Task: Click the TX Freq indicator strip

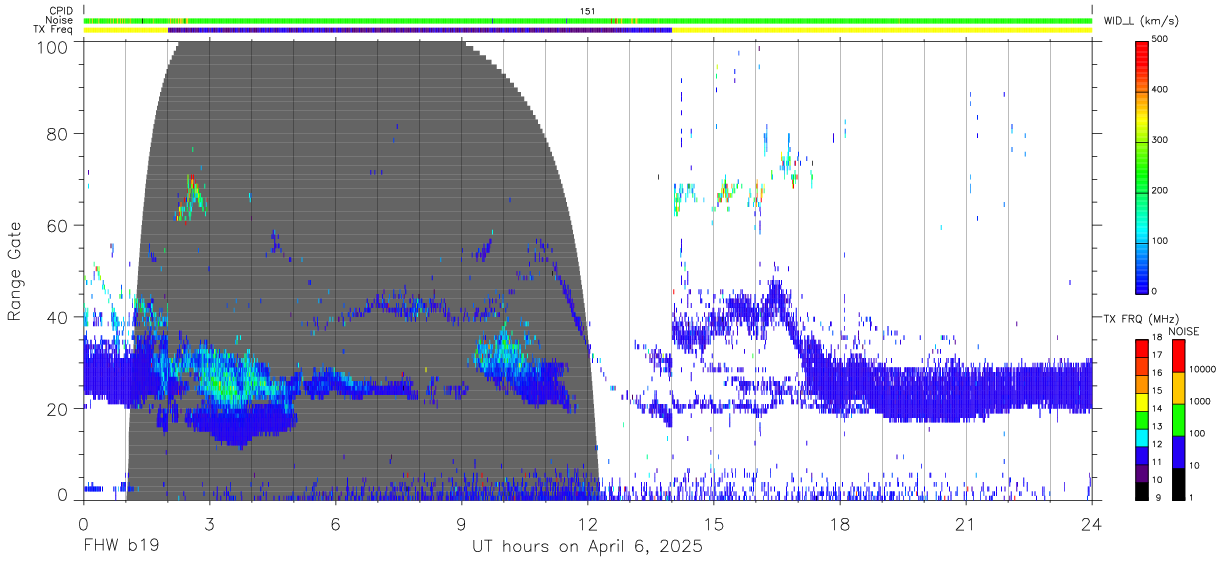Action: coord(588,30)
